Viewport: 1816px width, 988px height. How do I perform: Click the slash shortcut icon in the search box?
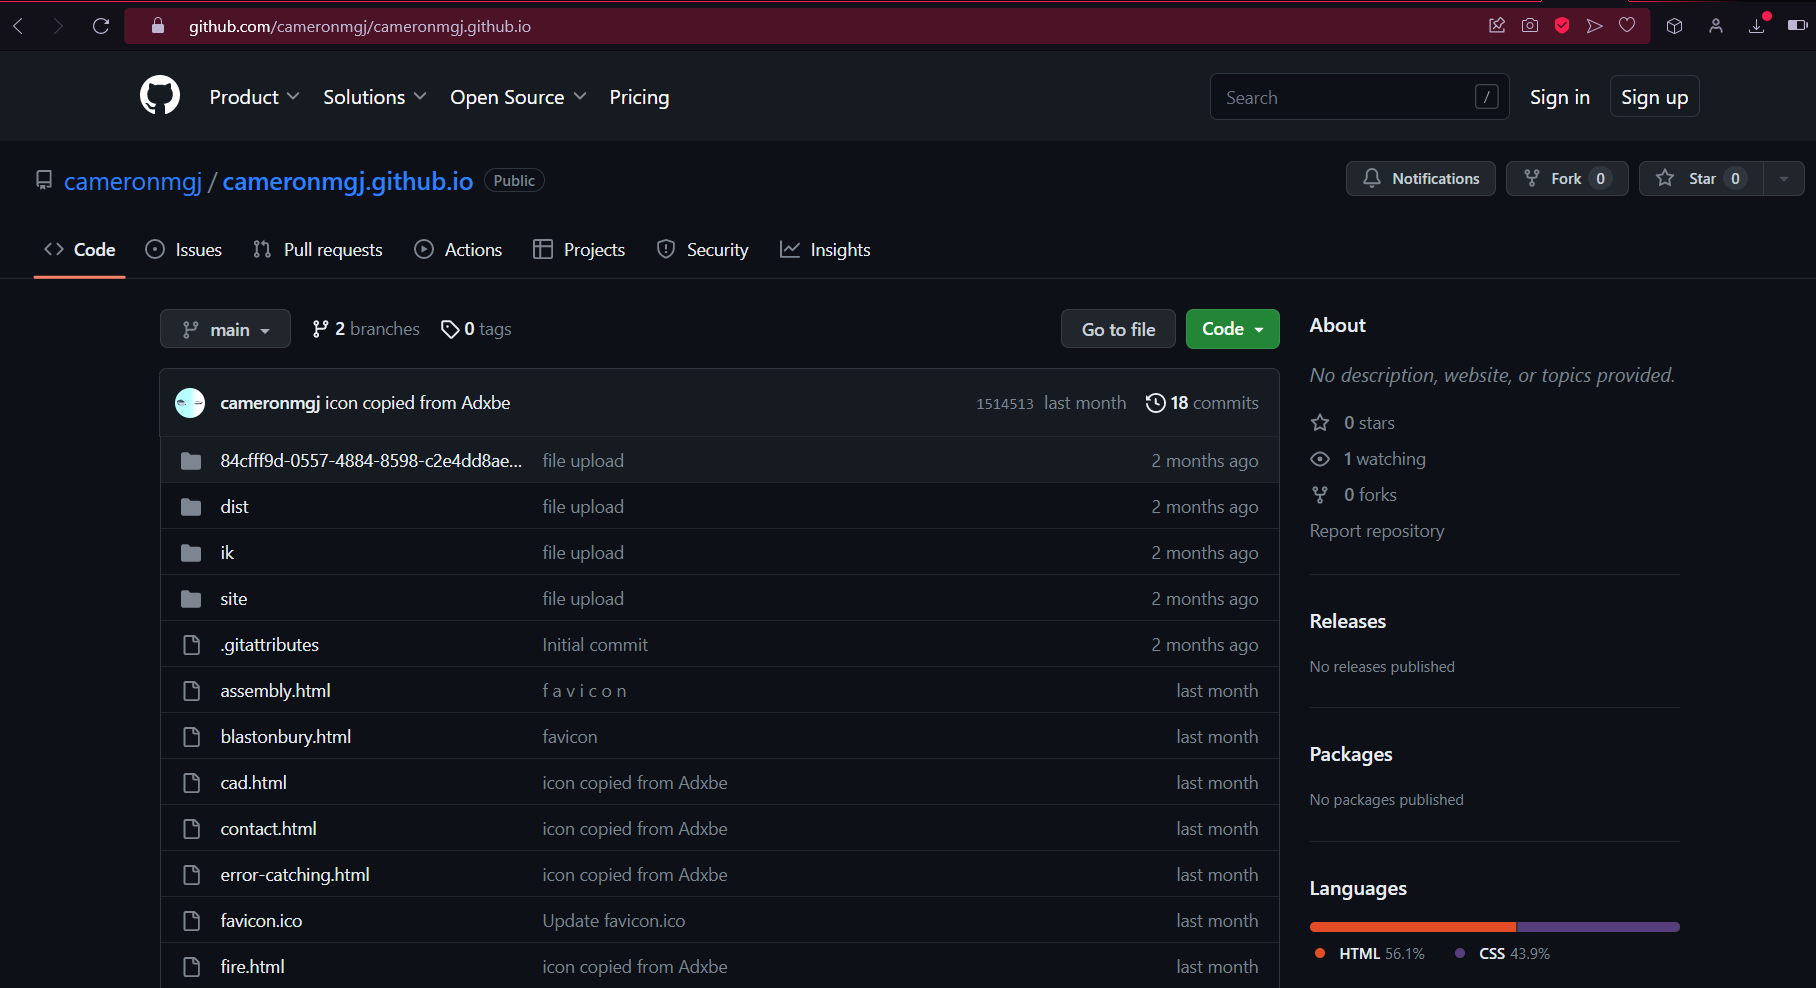click(x=1487, y=97)
